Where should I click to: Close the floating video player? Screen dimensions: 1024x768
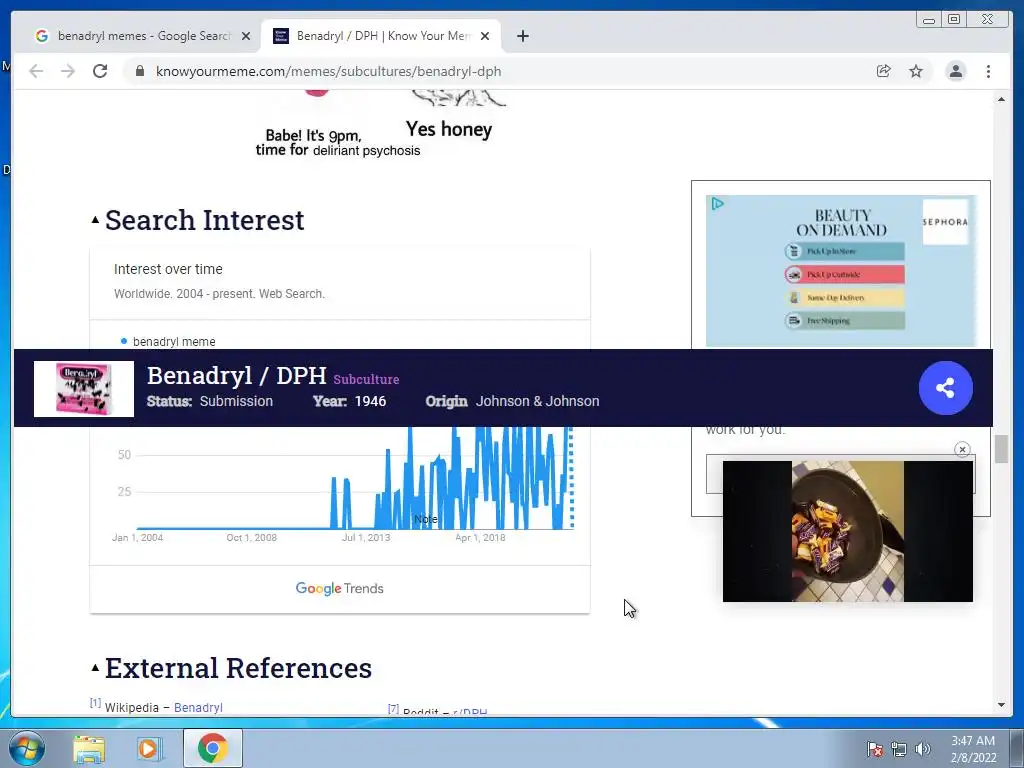pyautogui.click(x=962, y=449)
